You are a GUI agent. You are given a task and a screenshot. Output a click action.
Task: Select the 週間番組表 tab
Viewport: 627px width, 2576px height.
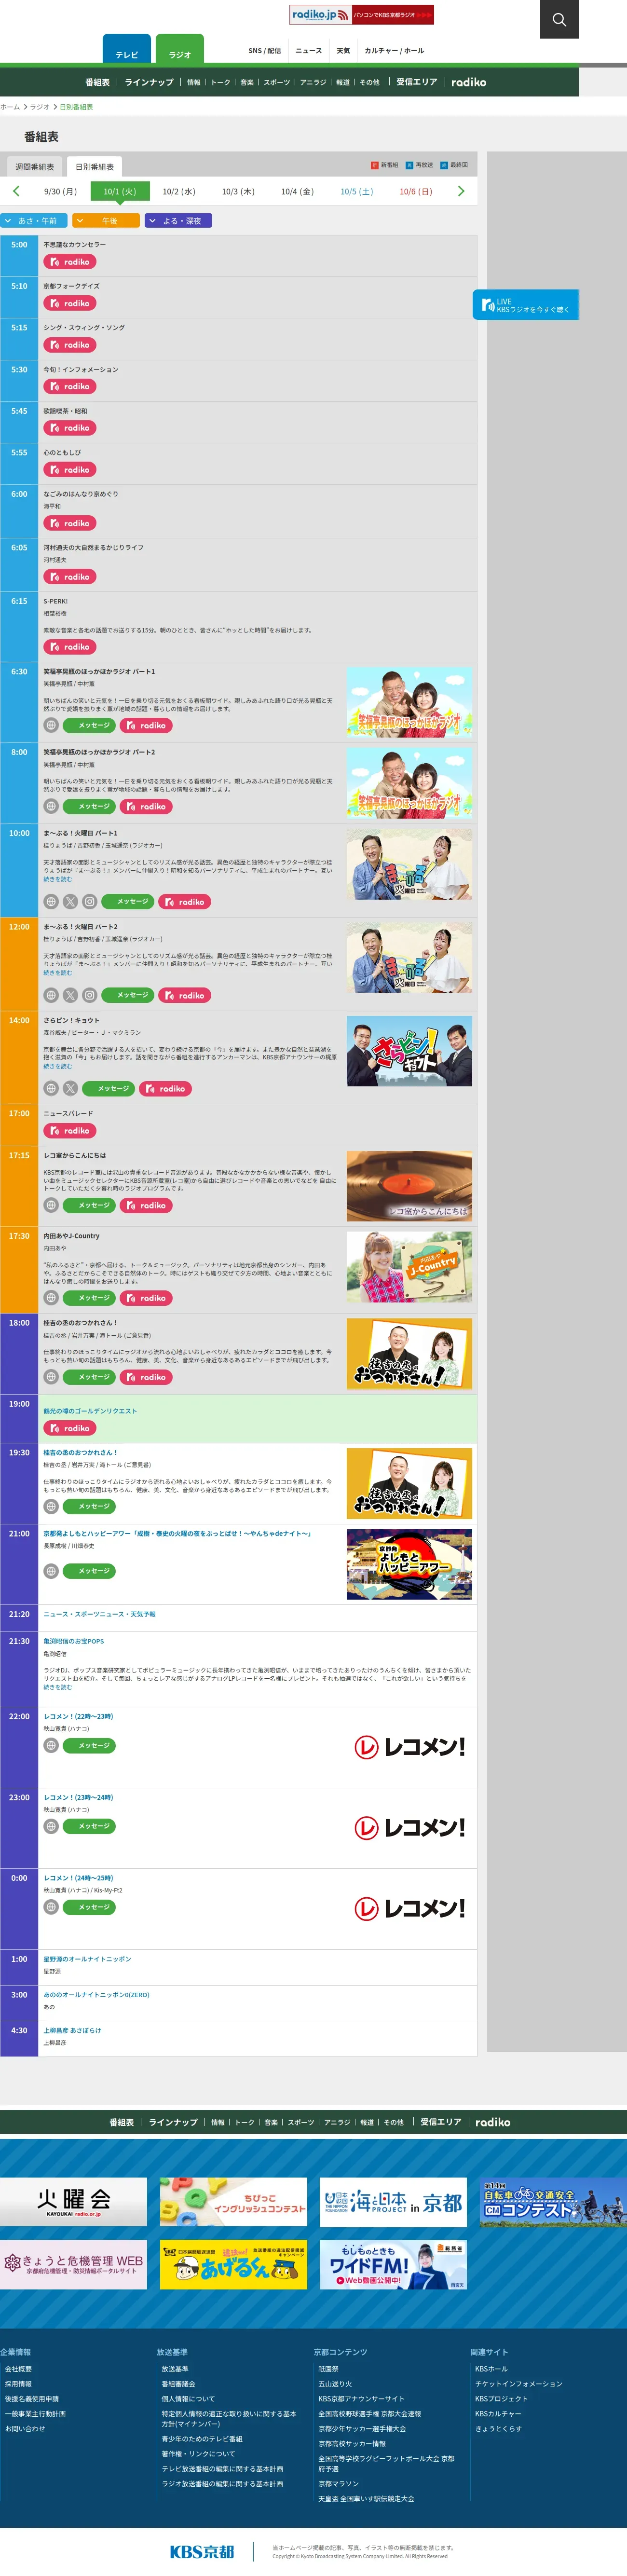(x=35, y=167)
